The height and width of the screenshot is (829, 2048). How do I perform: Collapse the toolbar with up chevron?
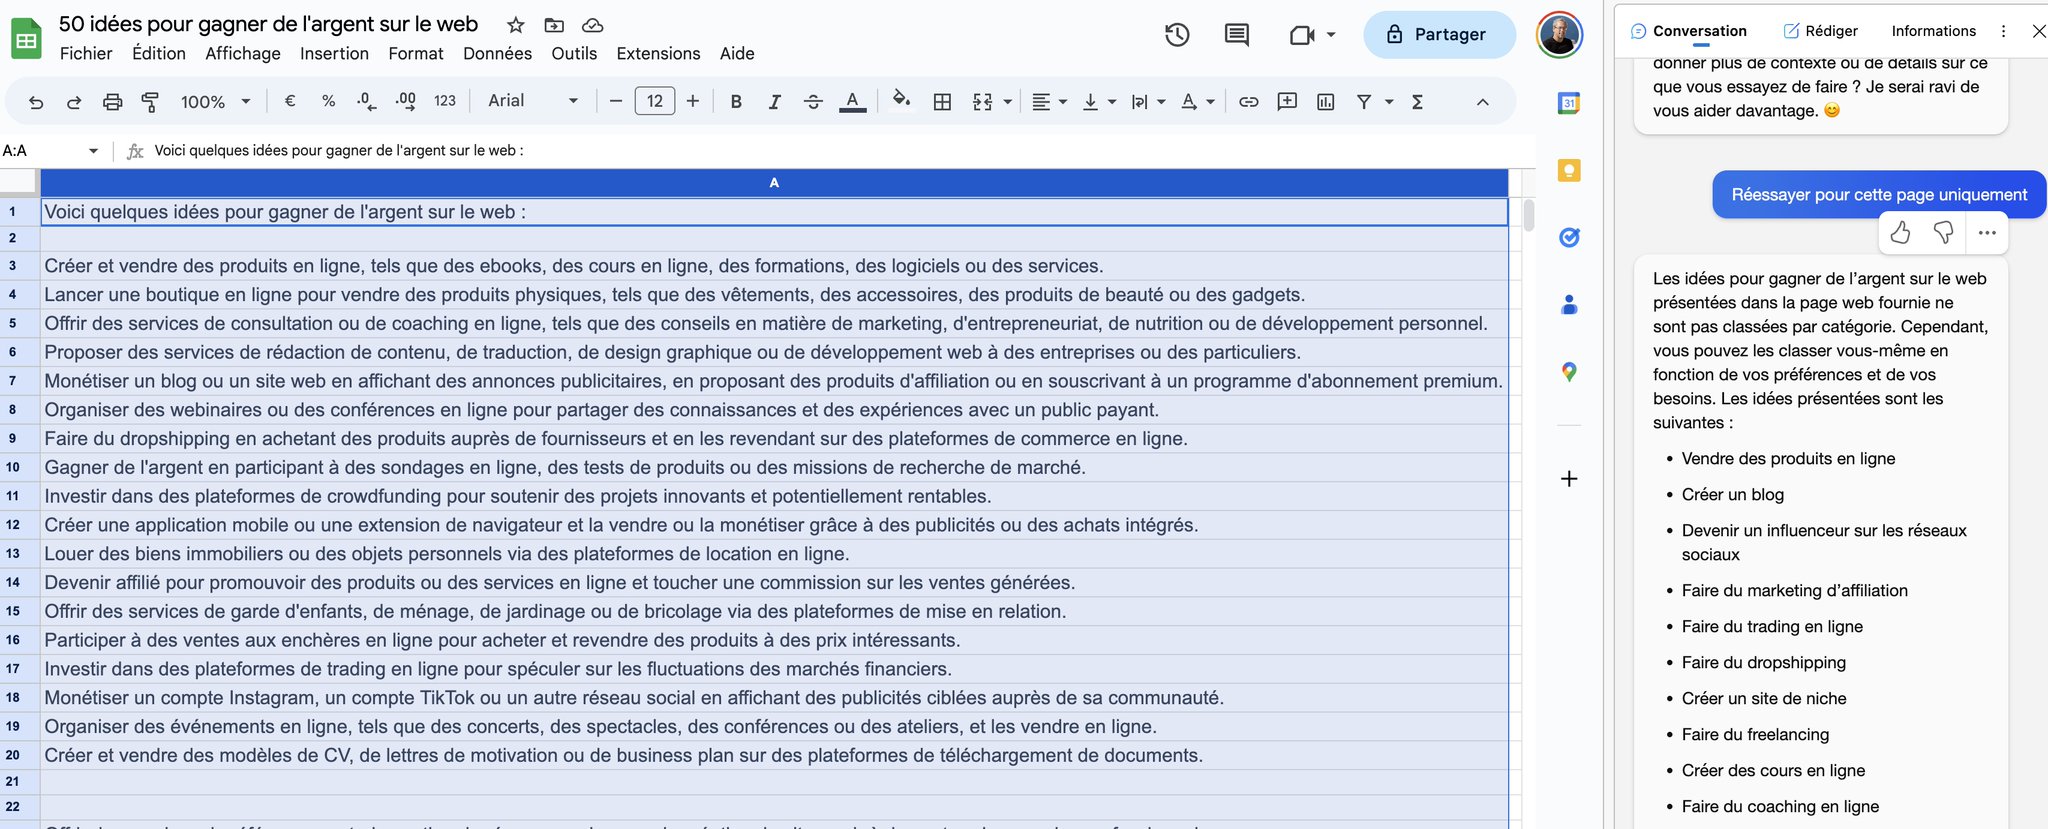[1482, 102]
